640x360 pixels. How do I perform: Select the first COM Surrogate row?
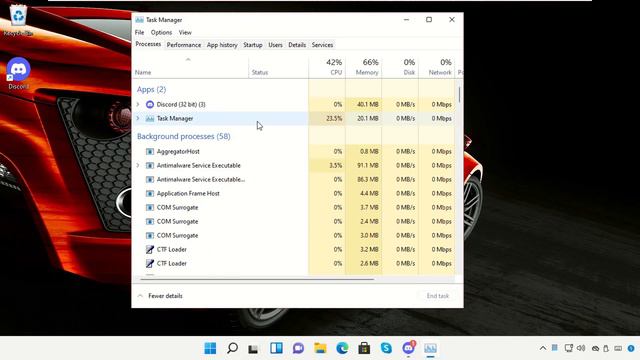294,207
